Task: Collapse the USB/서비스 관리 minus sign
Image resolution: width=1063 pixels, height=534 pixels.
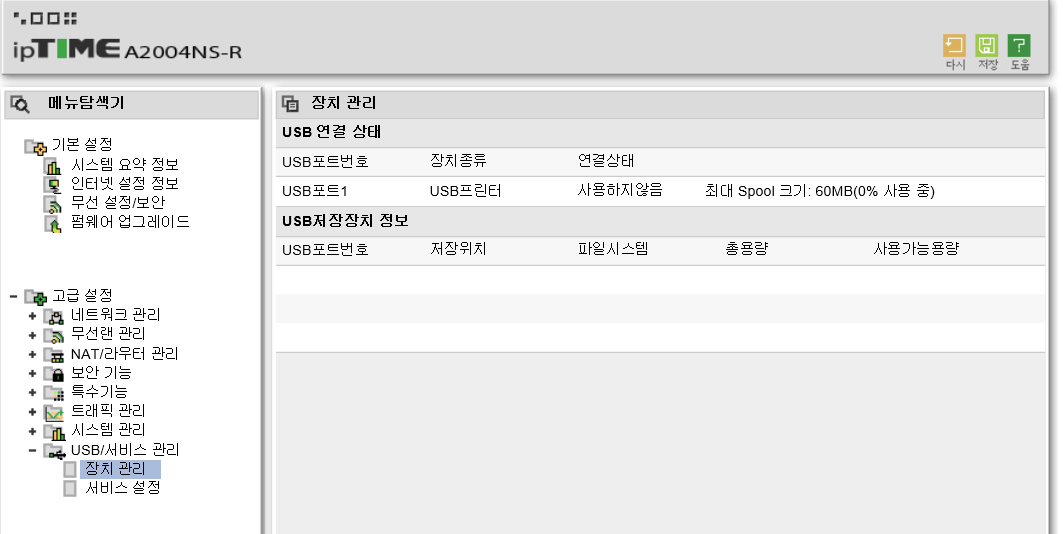Action: [x=32, y=450]
